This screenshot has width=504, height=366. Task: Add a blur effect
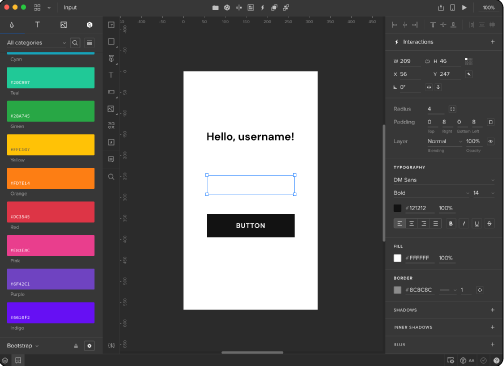point(492,344)
